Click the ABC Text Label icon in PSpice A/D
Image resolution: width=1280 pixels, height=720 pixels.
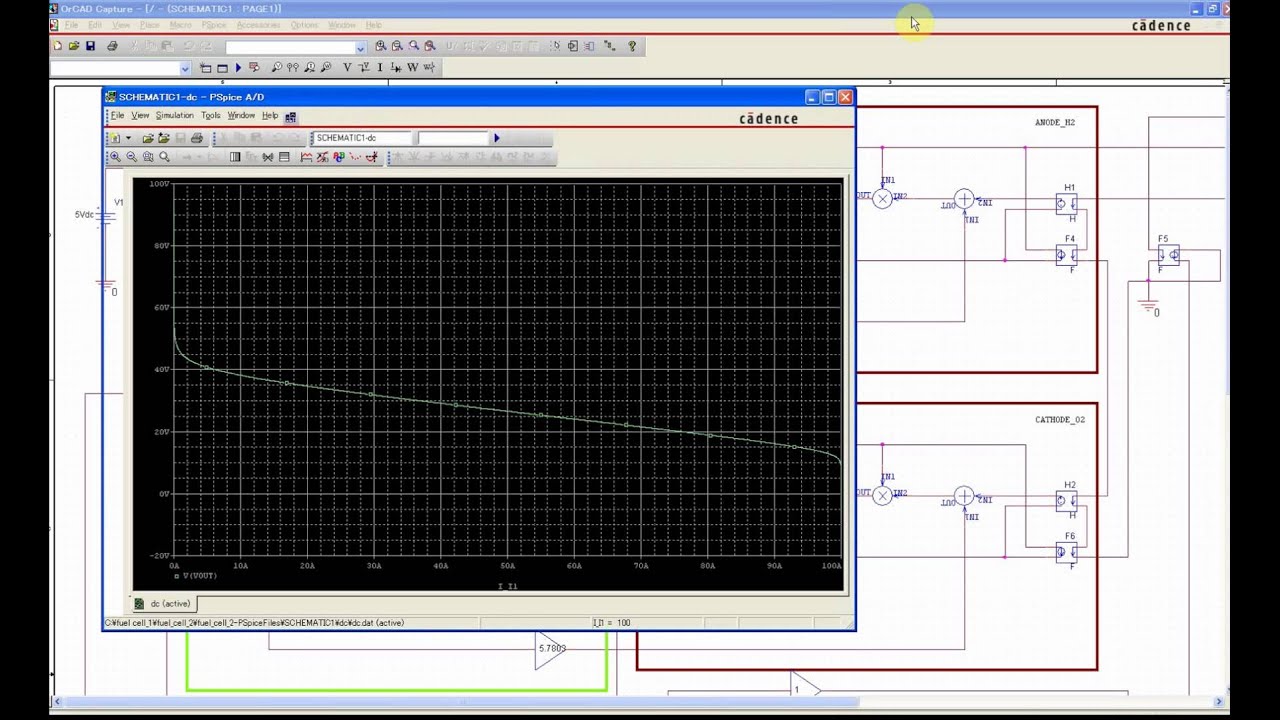[x=338, y=157]
